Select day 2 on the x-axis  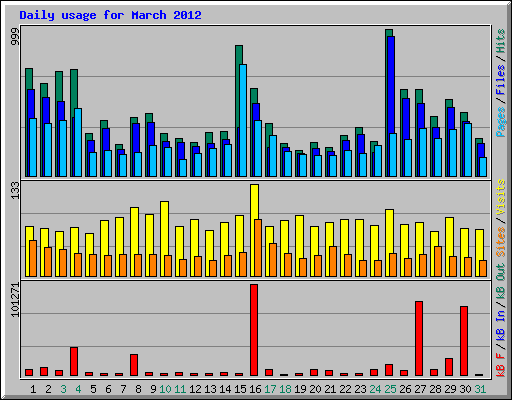pyautogui.click(x=48, y=389)
